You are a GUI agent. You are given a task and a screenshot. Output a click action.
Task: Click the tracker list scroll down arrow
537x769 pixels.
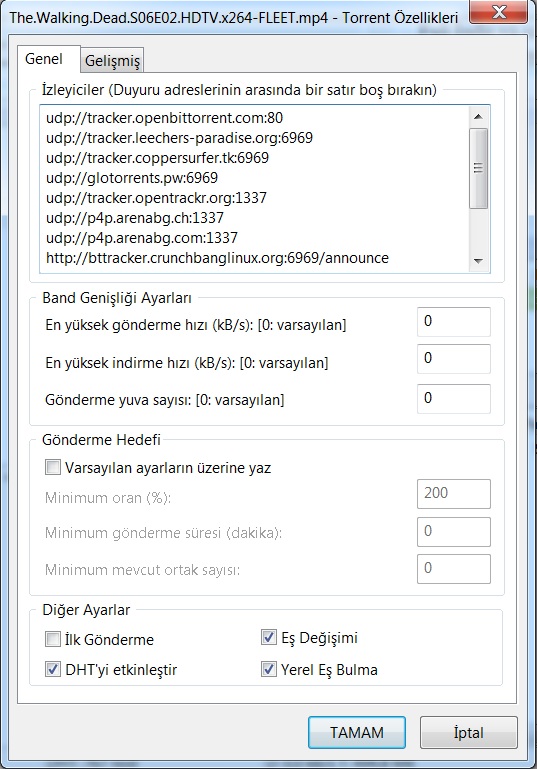[478, 261]
